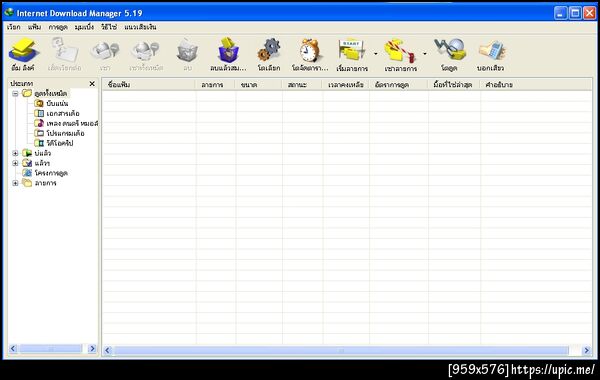Select the Documents category in the tree
This screenshot has width=600, height=380.
pyautogui.click(x=63, y=113)
